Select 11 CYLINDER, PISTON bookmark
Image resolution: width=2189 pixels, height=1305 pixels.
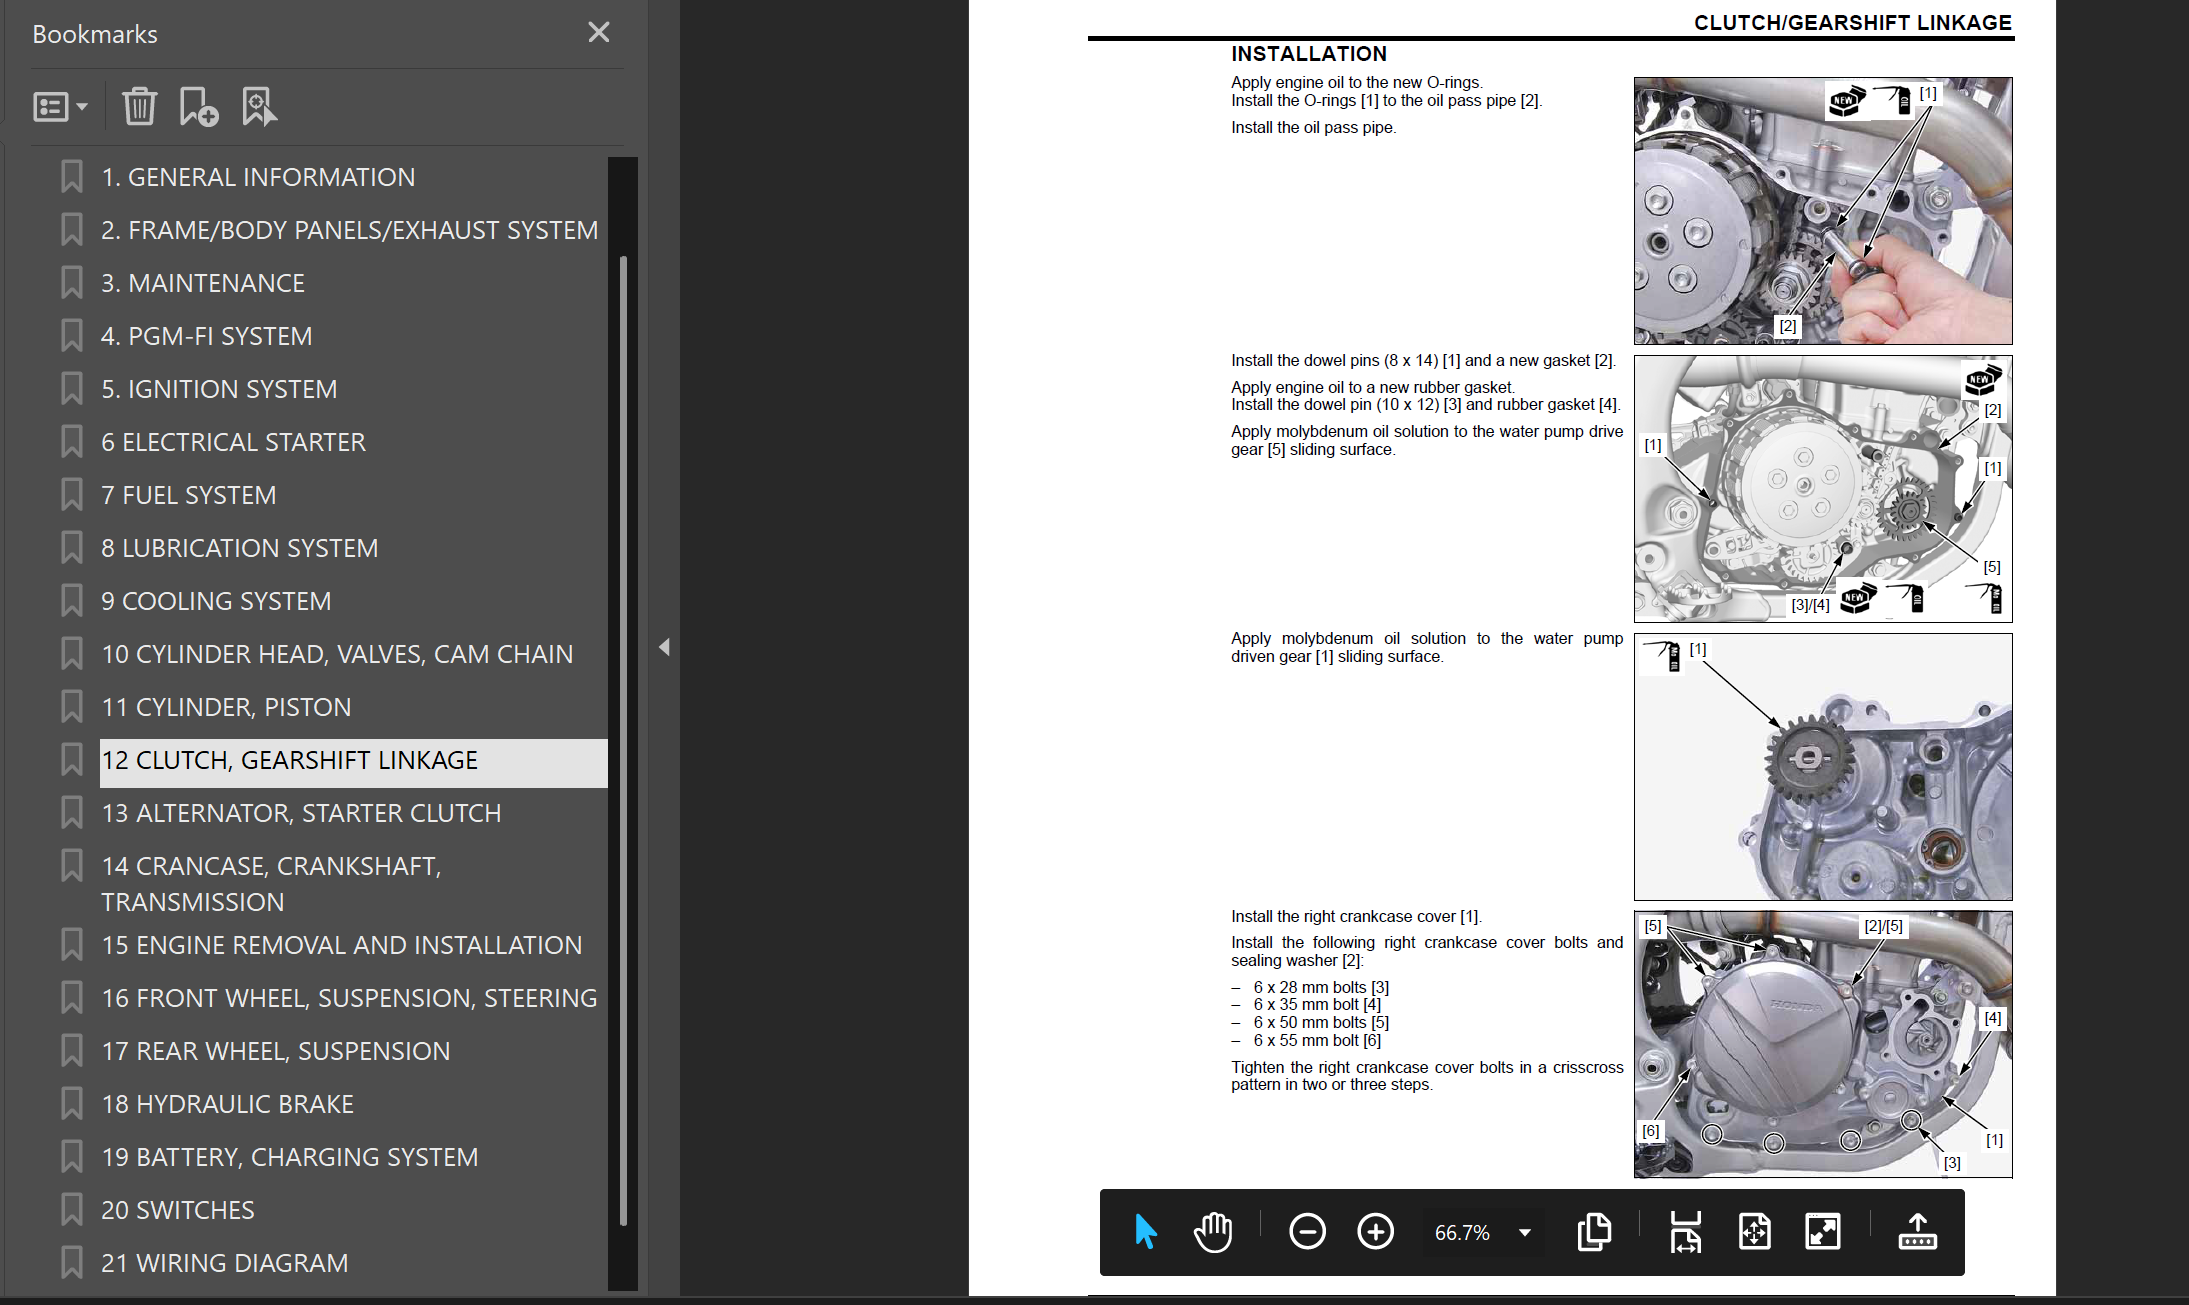(x=226, y=707)
